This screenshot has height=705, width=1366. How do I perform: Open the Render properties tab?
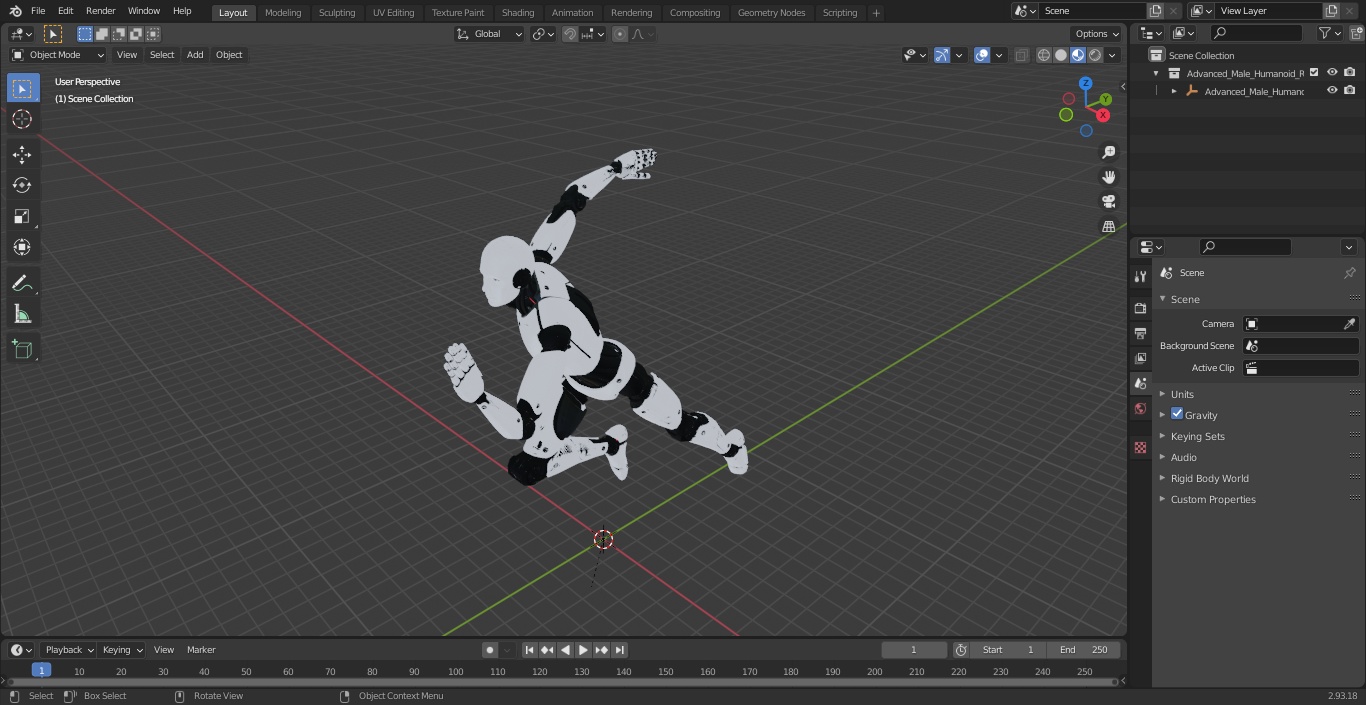point(1140,308)
